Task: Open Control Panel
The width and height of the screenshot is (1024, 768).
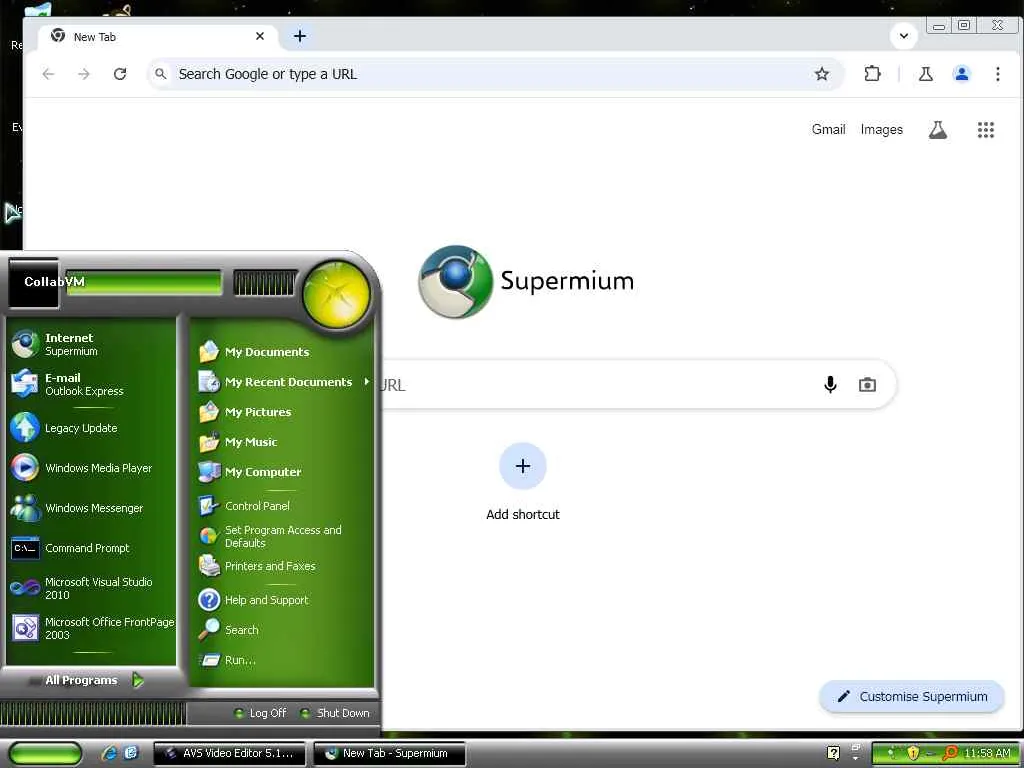Action: coord(284,505)
